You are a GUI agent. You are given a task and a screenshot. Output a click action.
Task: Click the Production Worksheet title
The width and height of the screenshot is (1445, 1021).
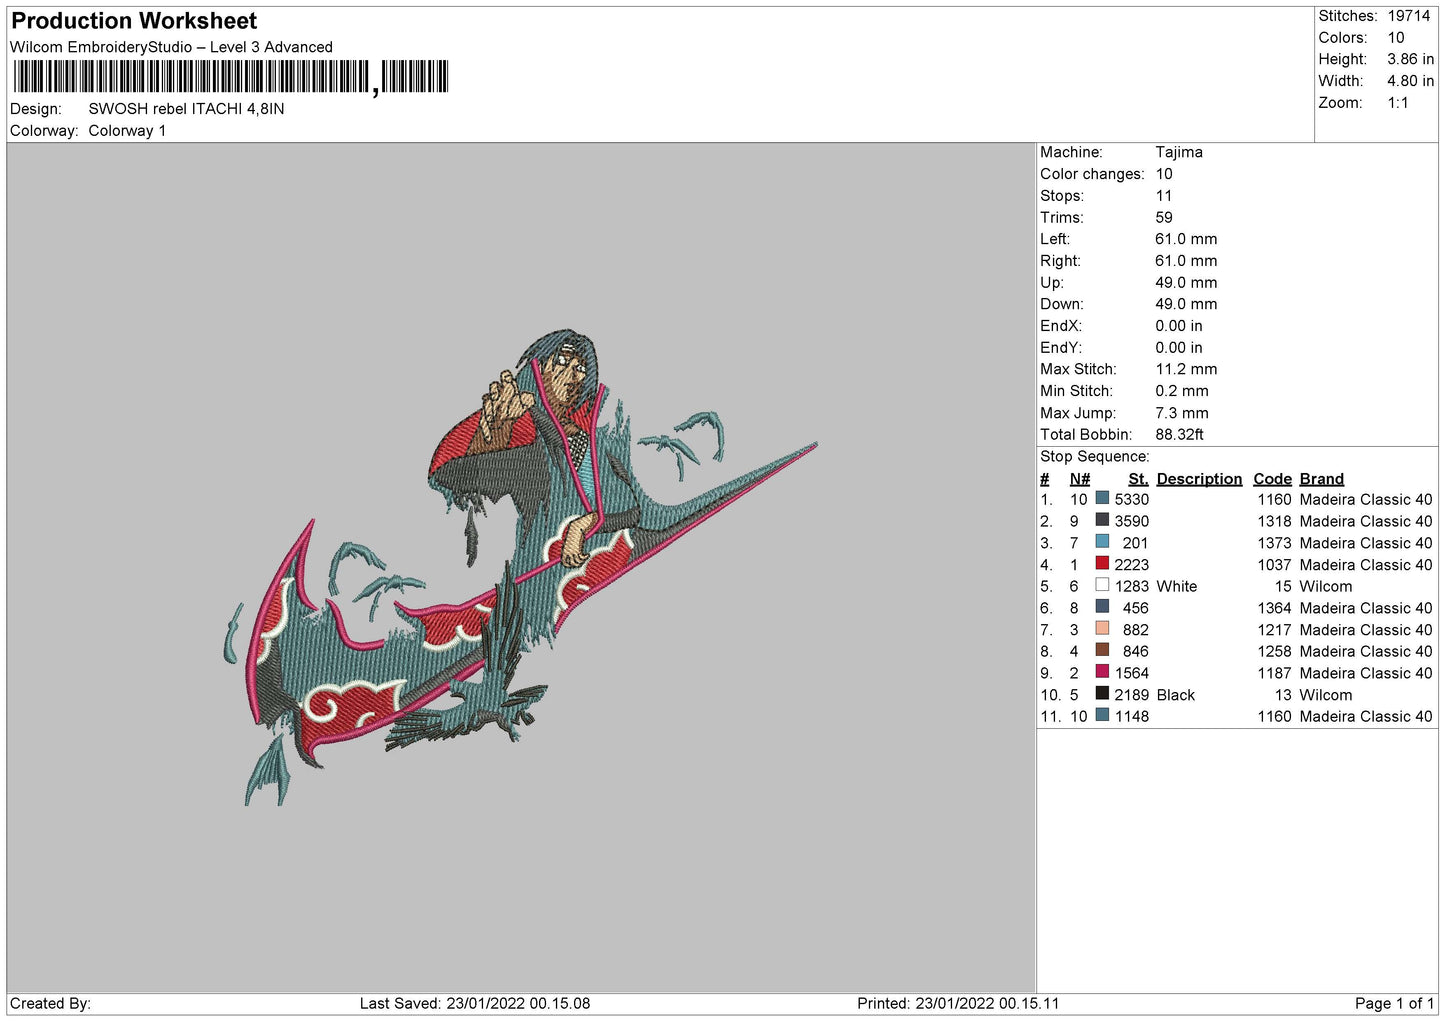(134, 21)
